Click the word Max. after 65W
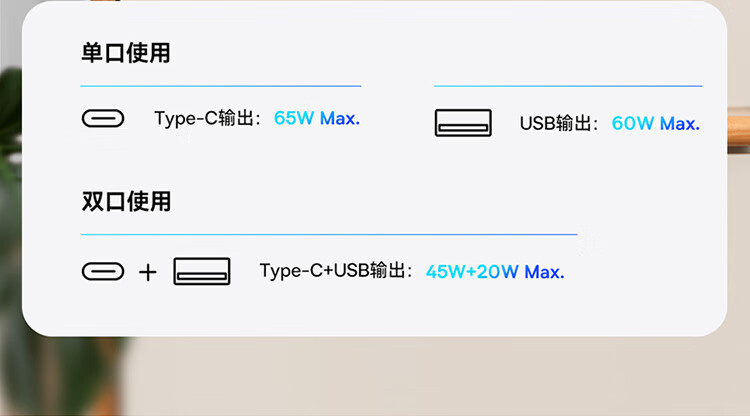The width and height of the screenshot is (750, 416). pos(340,118)
